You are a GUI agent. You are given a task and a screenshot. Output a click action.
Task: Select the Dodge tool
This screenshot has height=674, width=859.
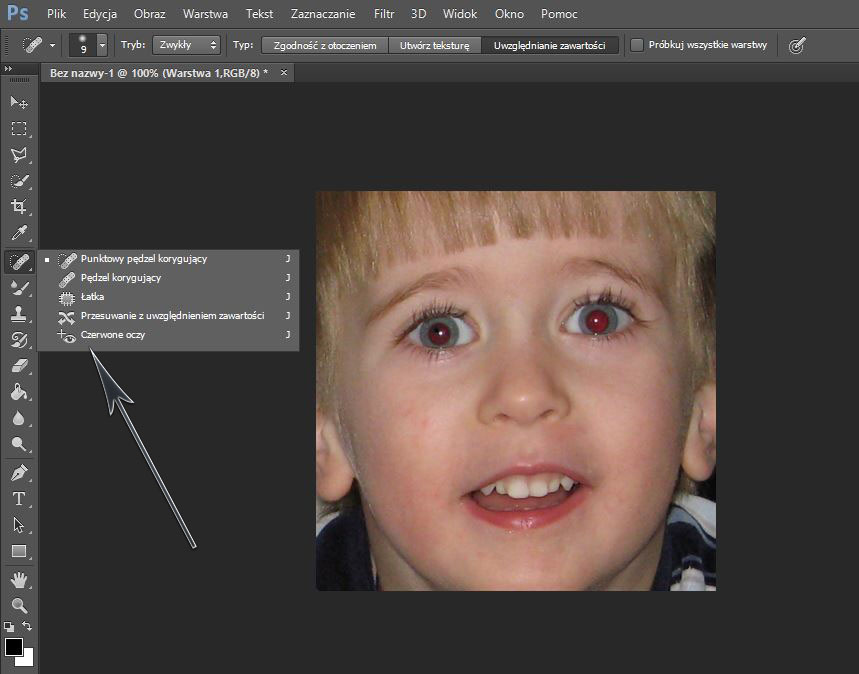click(19, 444)
